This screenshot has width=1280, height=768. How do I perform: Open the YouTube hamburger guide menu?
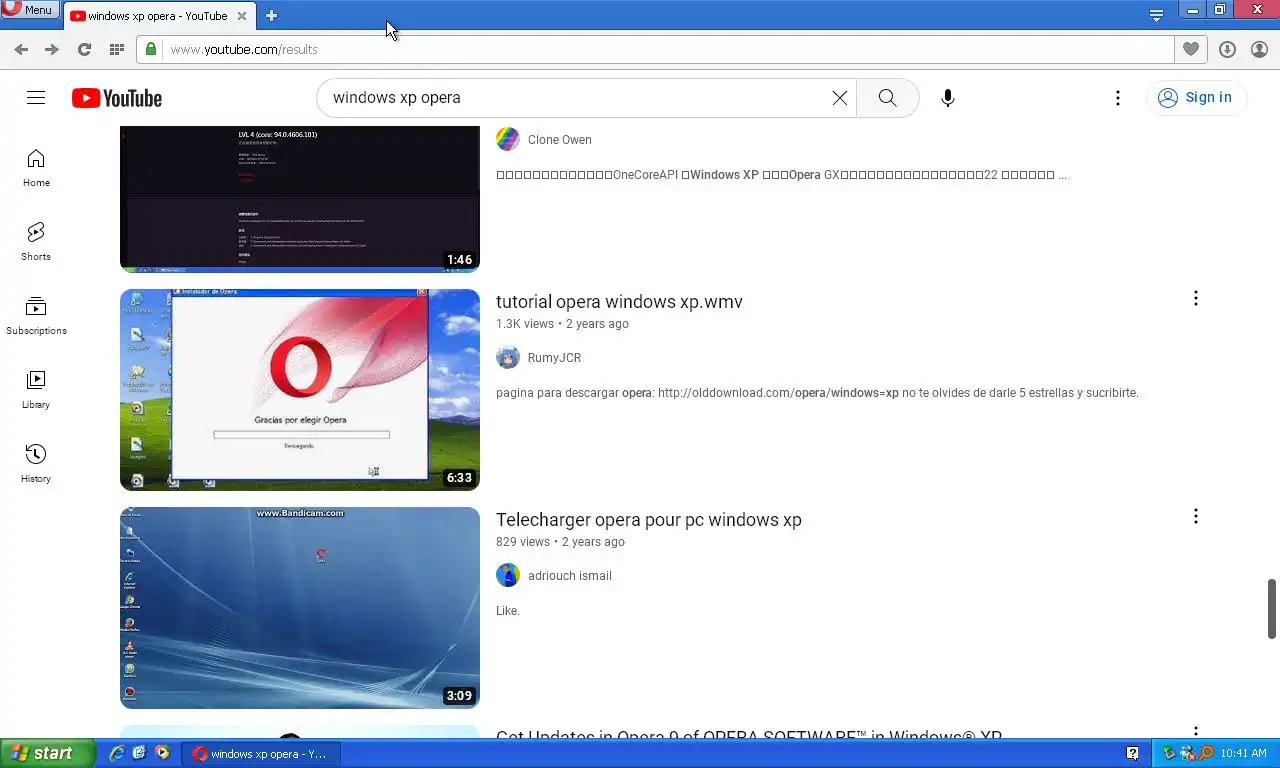tap(36, 97)
